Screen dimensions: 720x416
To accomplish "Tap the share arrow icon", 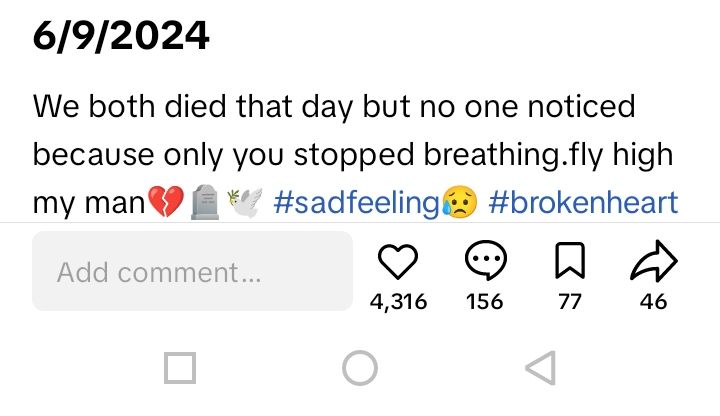I will tap(654, 263).
